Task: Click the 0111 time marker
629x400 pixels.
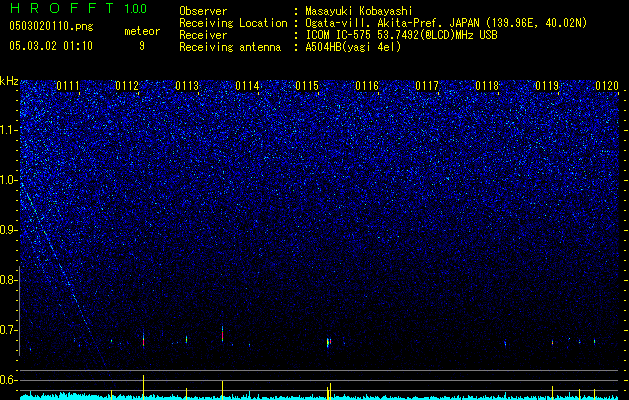Action: (68, 86)
